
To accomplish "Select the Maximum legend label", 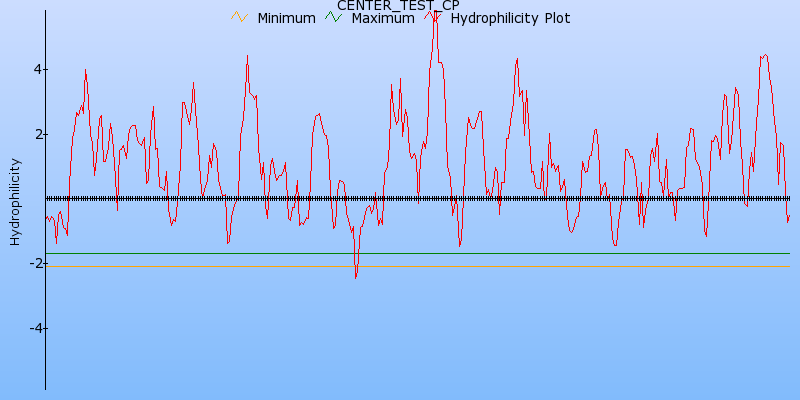I will pyautogui.click(x=383, y=18).
